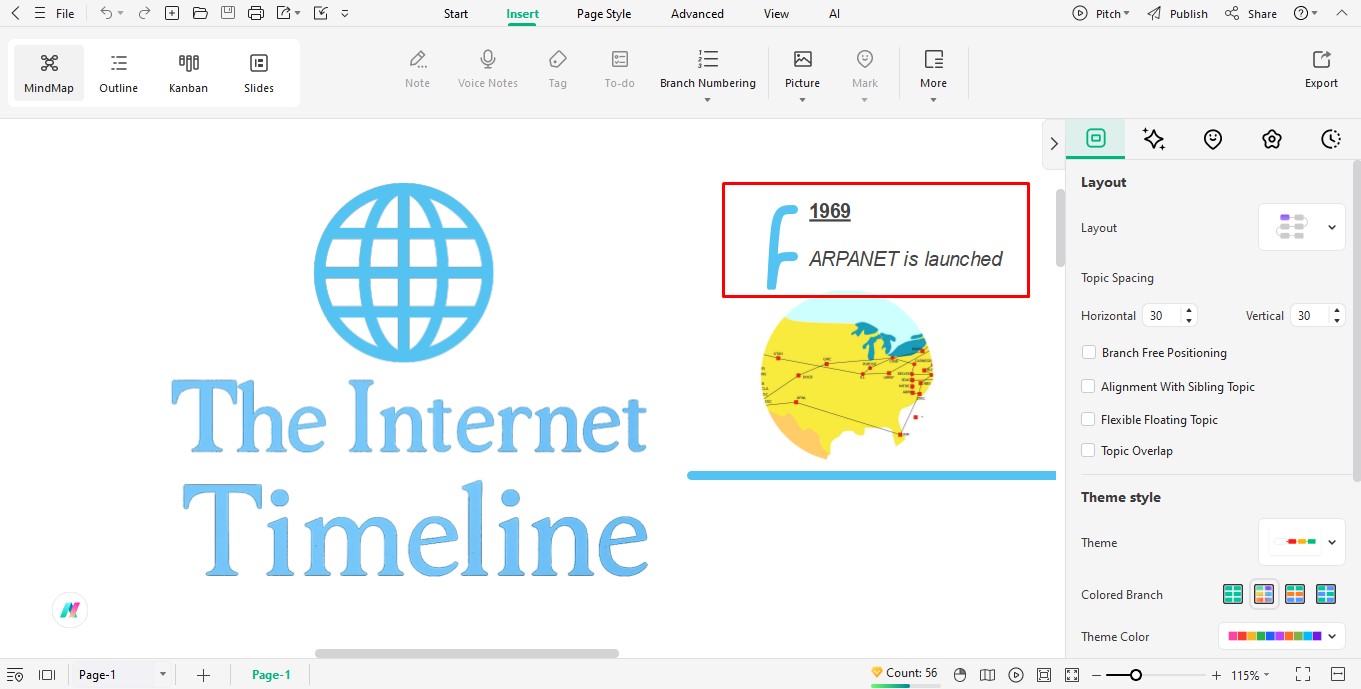
Task: Click the Export button
Action: point(1321,70)
